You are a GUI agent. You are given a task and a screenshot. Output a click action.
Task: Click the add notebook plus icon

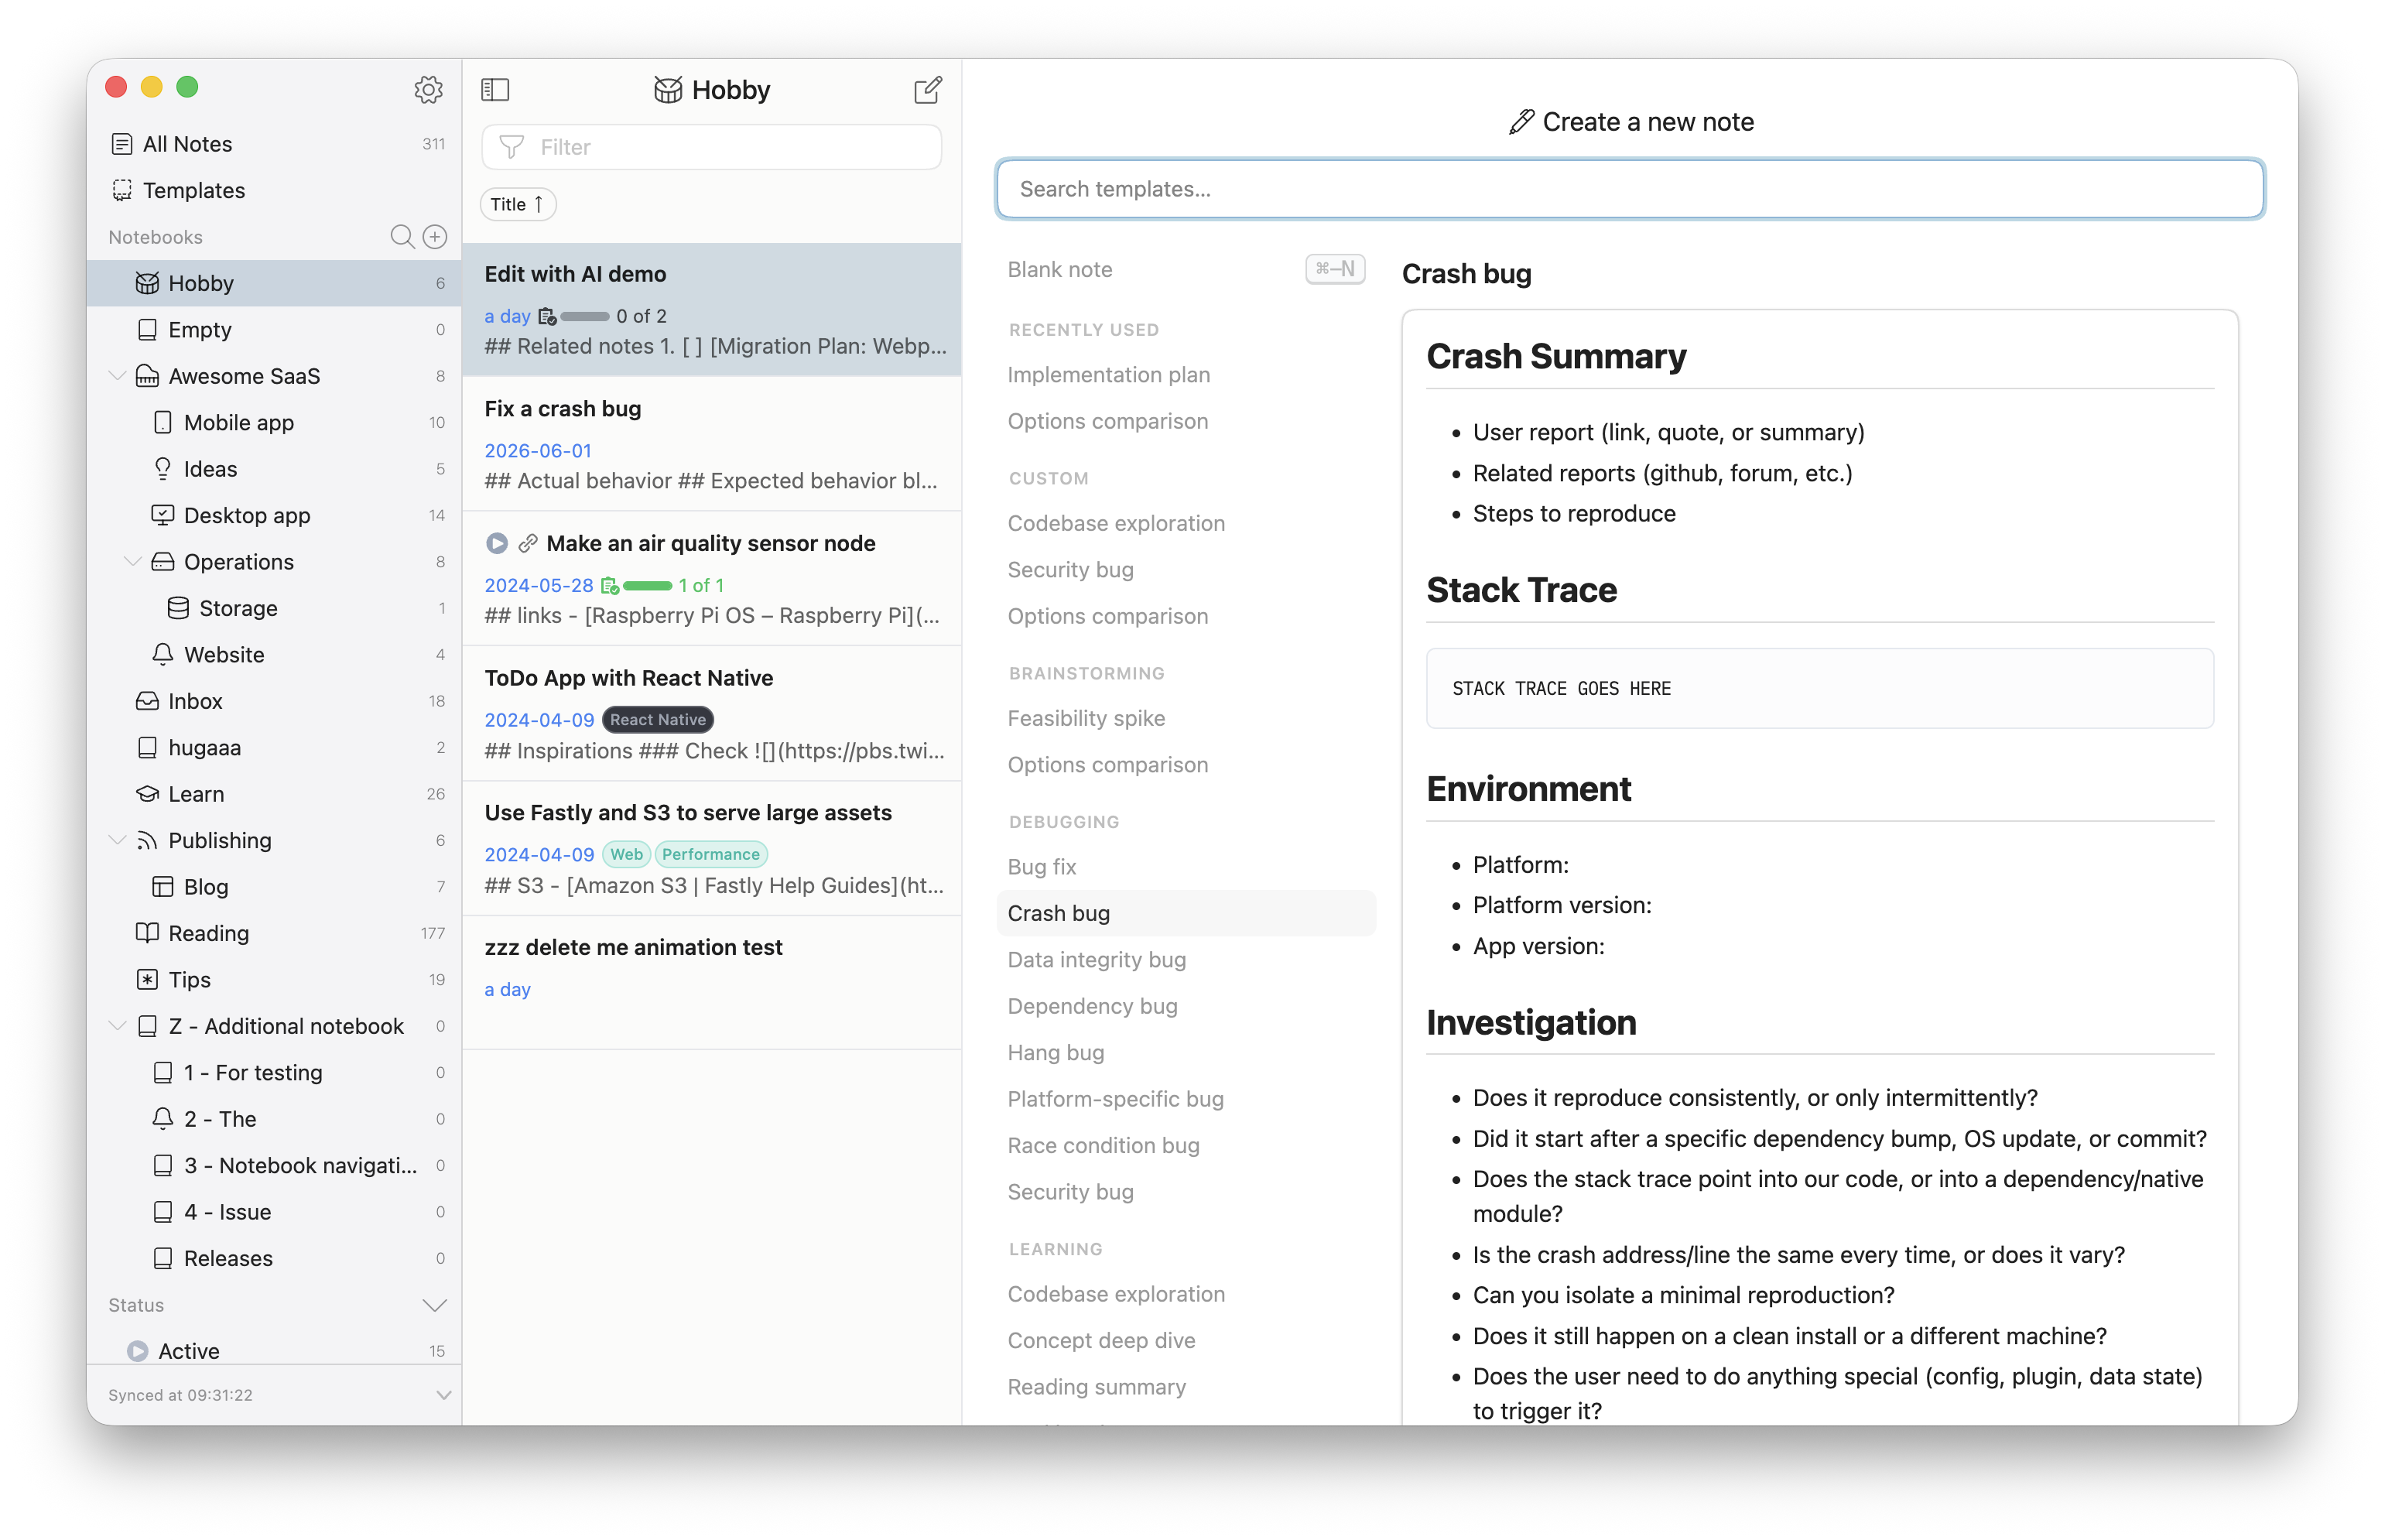[x=434, y=237]
